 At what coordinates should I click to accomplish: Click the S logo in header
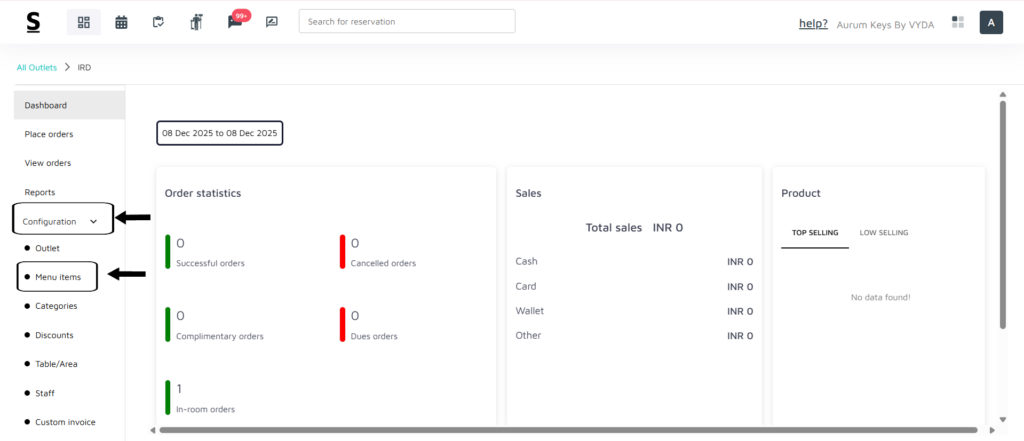coord(34,22)
